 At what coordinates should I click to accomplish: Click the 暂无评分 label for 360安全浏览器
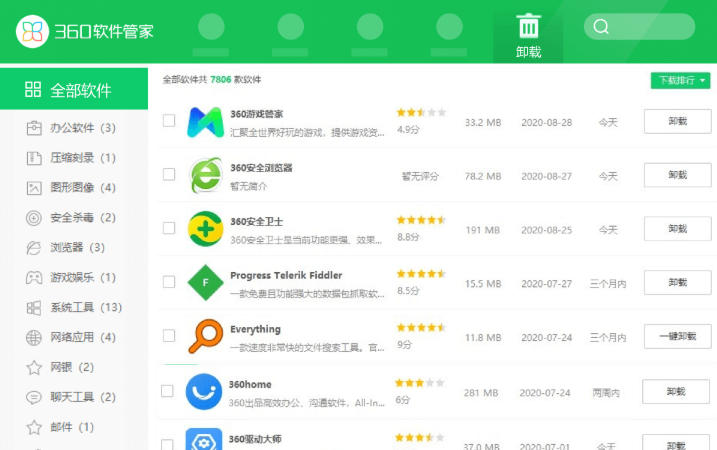pos(420,176)
